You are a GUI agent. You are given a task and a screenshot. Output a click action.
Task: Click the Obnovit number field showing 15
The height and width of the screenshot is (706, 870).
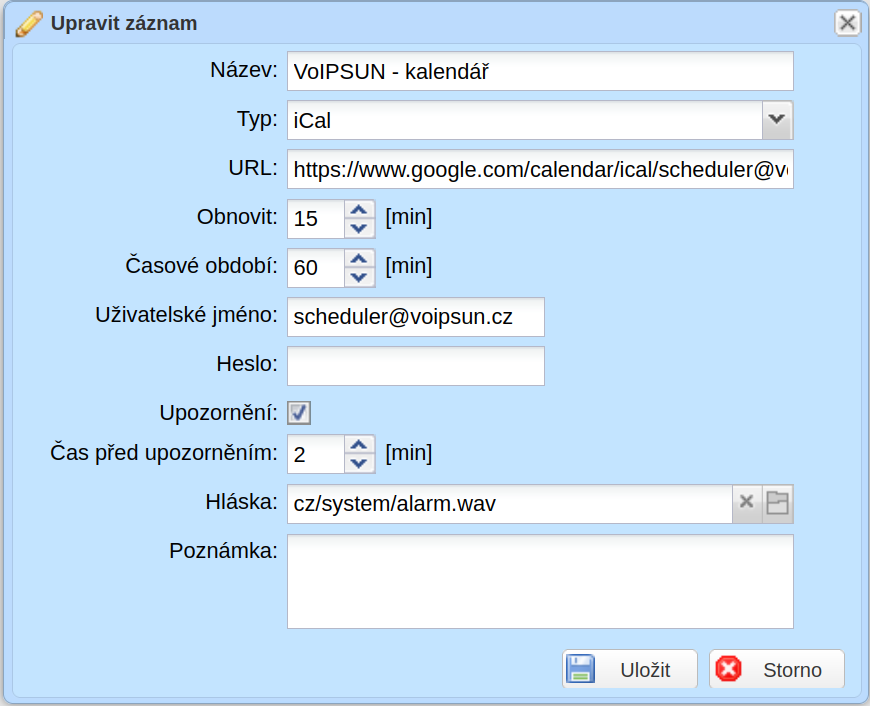(316, 219)
